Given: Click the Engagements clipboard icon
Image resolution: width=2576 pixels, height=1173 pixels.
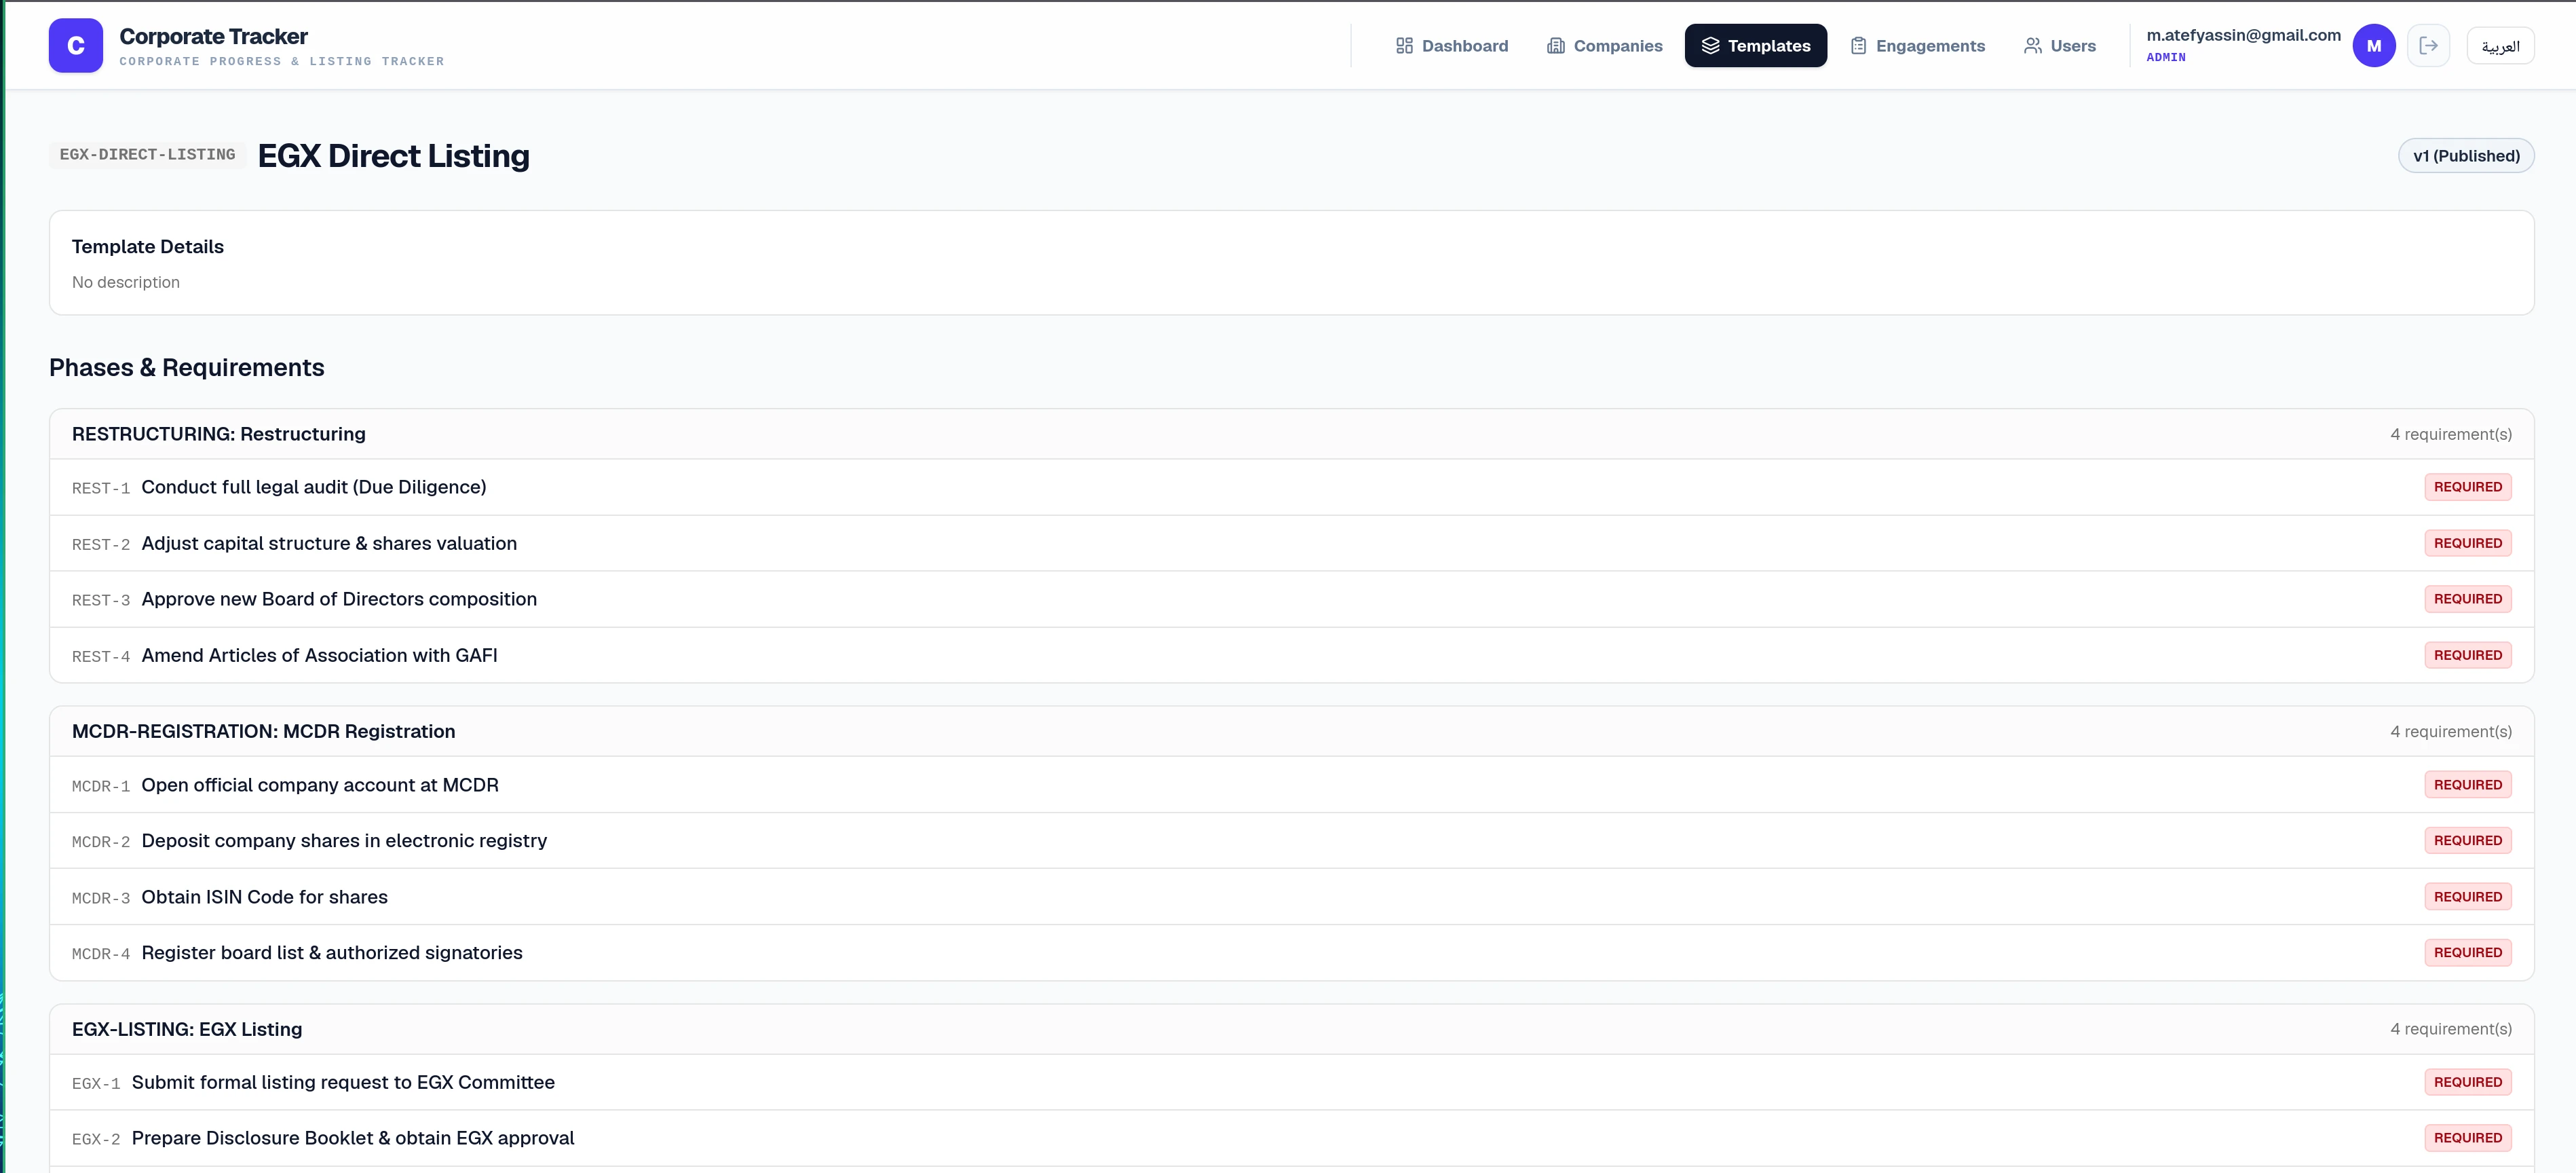Looking at the screenshot, I should tap(1858, 46).
